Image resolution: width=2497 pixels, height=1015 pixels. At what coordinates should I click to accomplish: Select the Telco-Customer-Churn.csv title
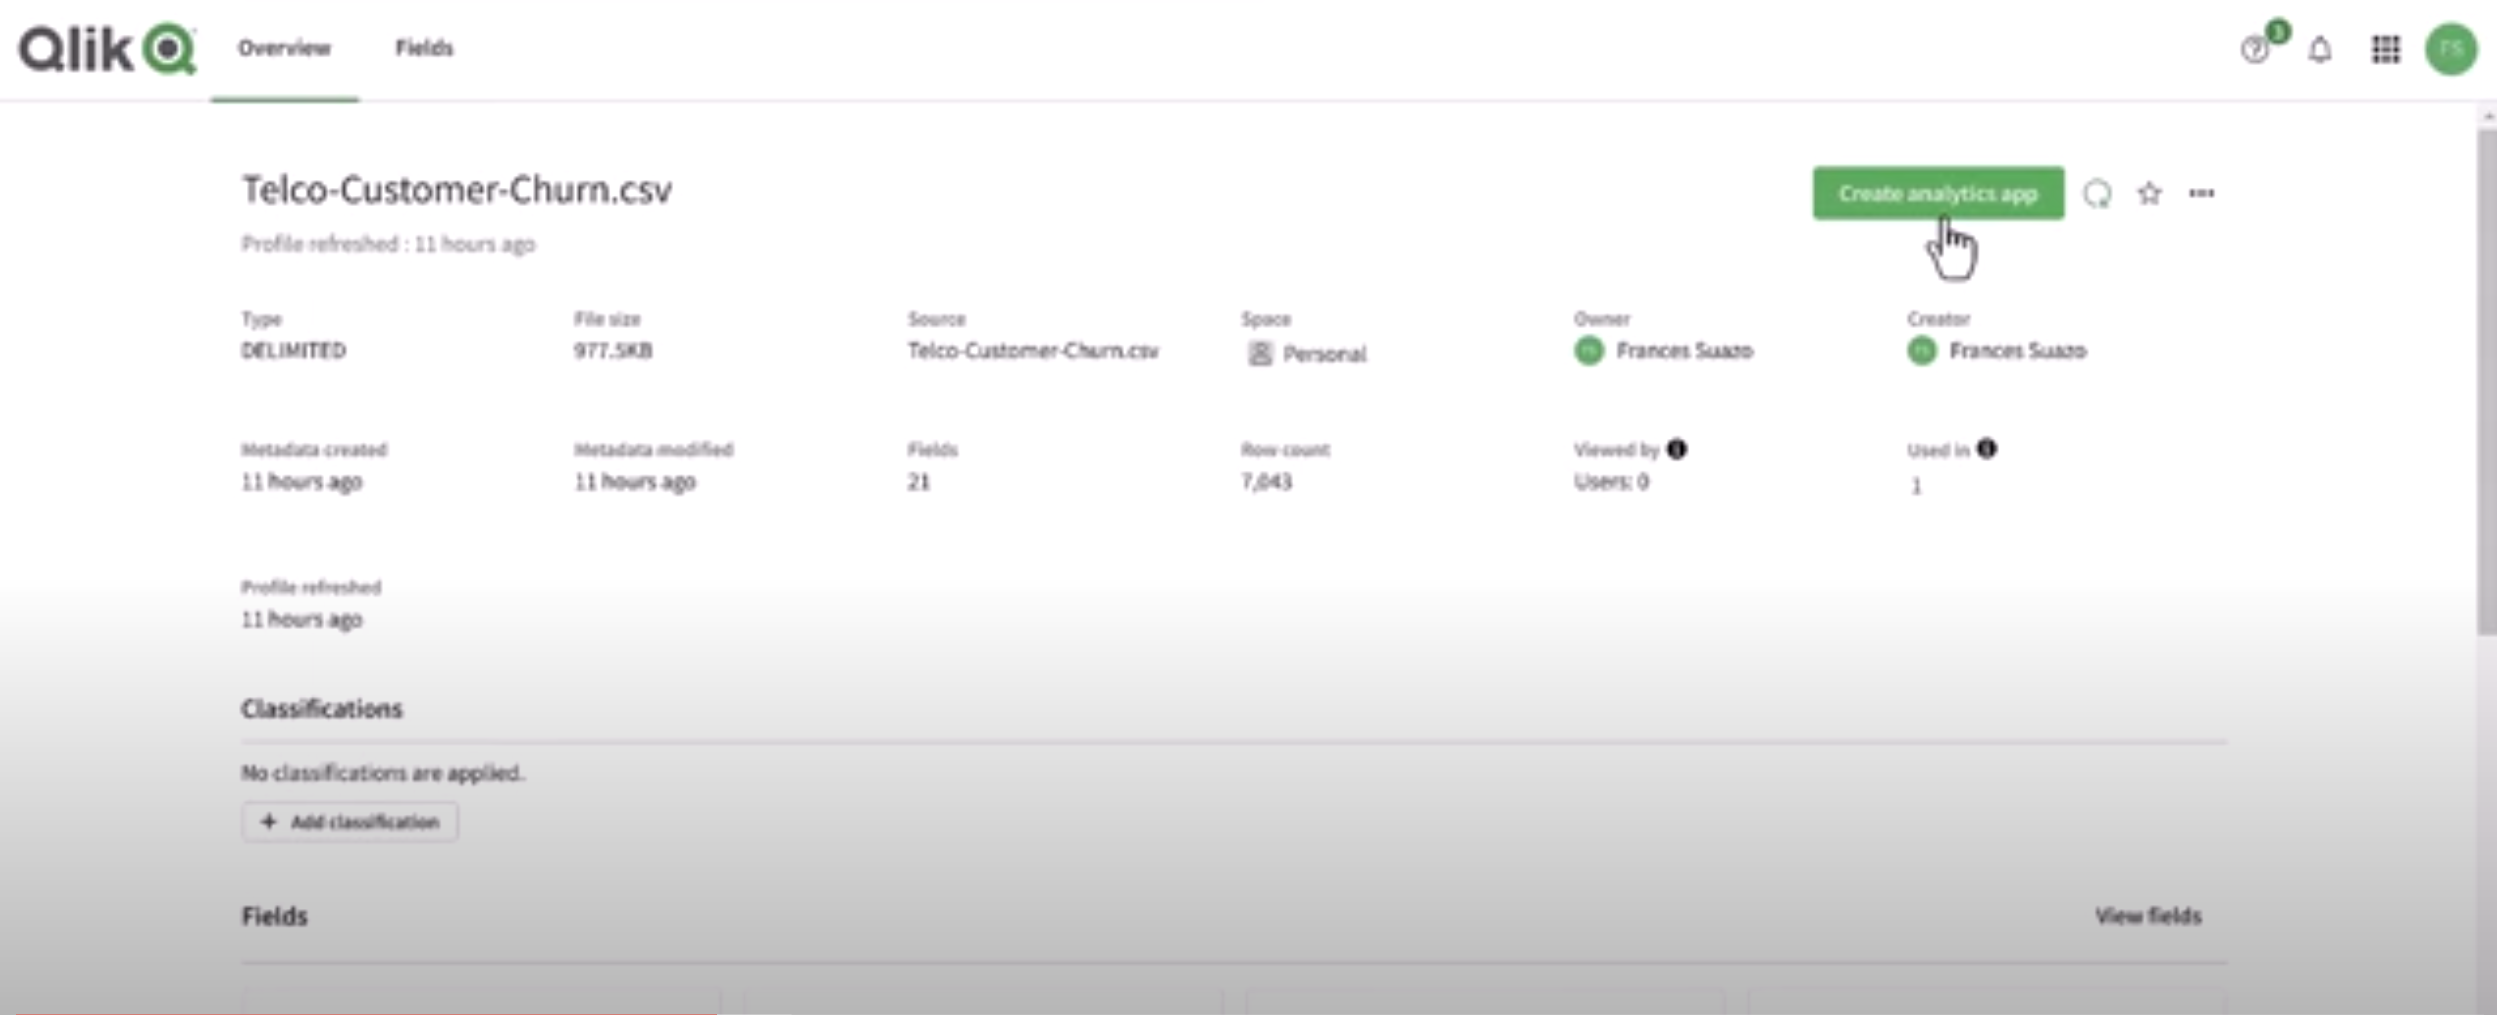coord(457,190)
